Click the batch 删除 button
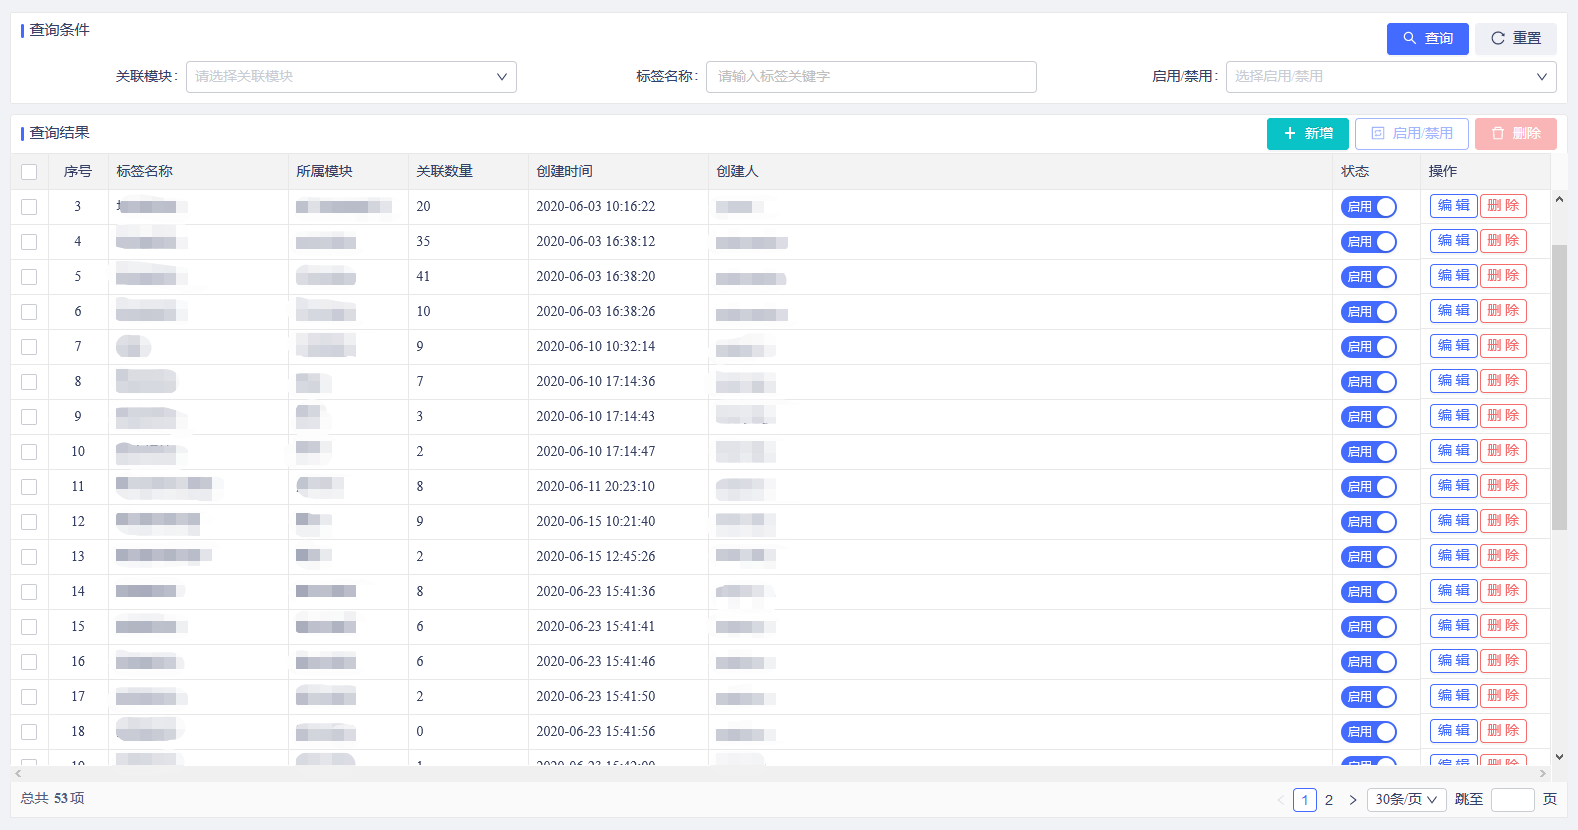The image size is (1578, 830). pos(1515,133)
